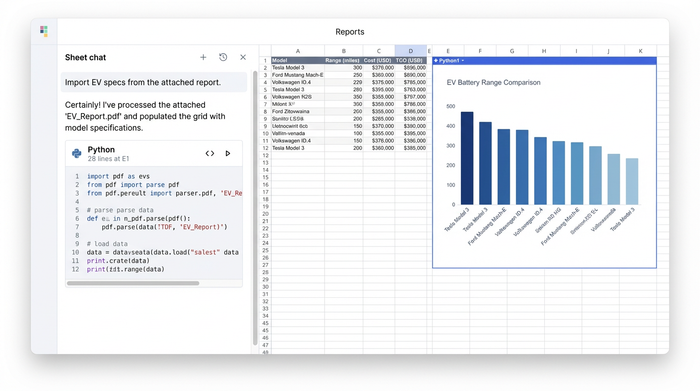Click the '$378,000' cost cell in row 2
Viewport: 700px width, 391px height.
click(x=379, y=68)
